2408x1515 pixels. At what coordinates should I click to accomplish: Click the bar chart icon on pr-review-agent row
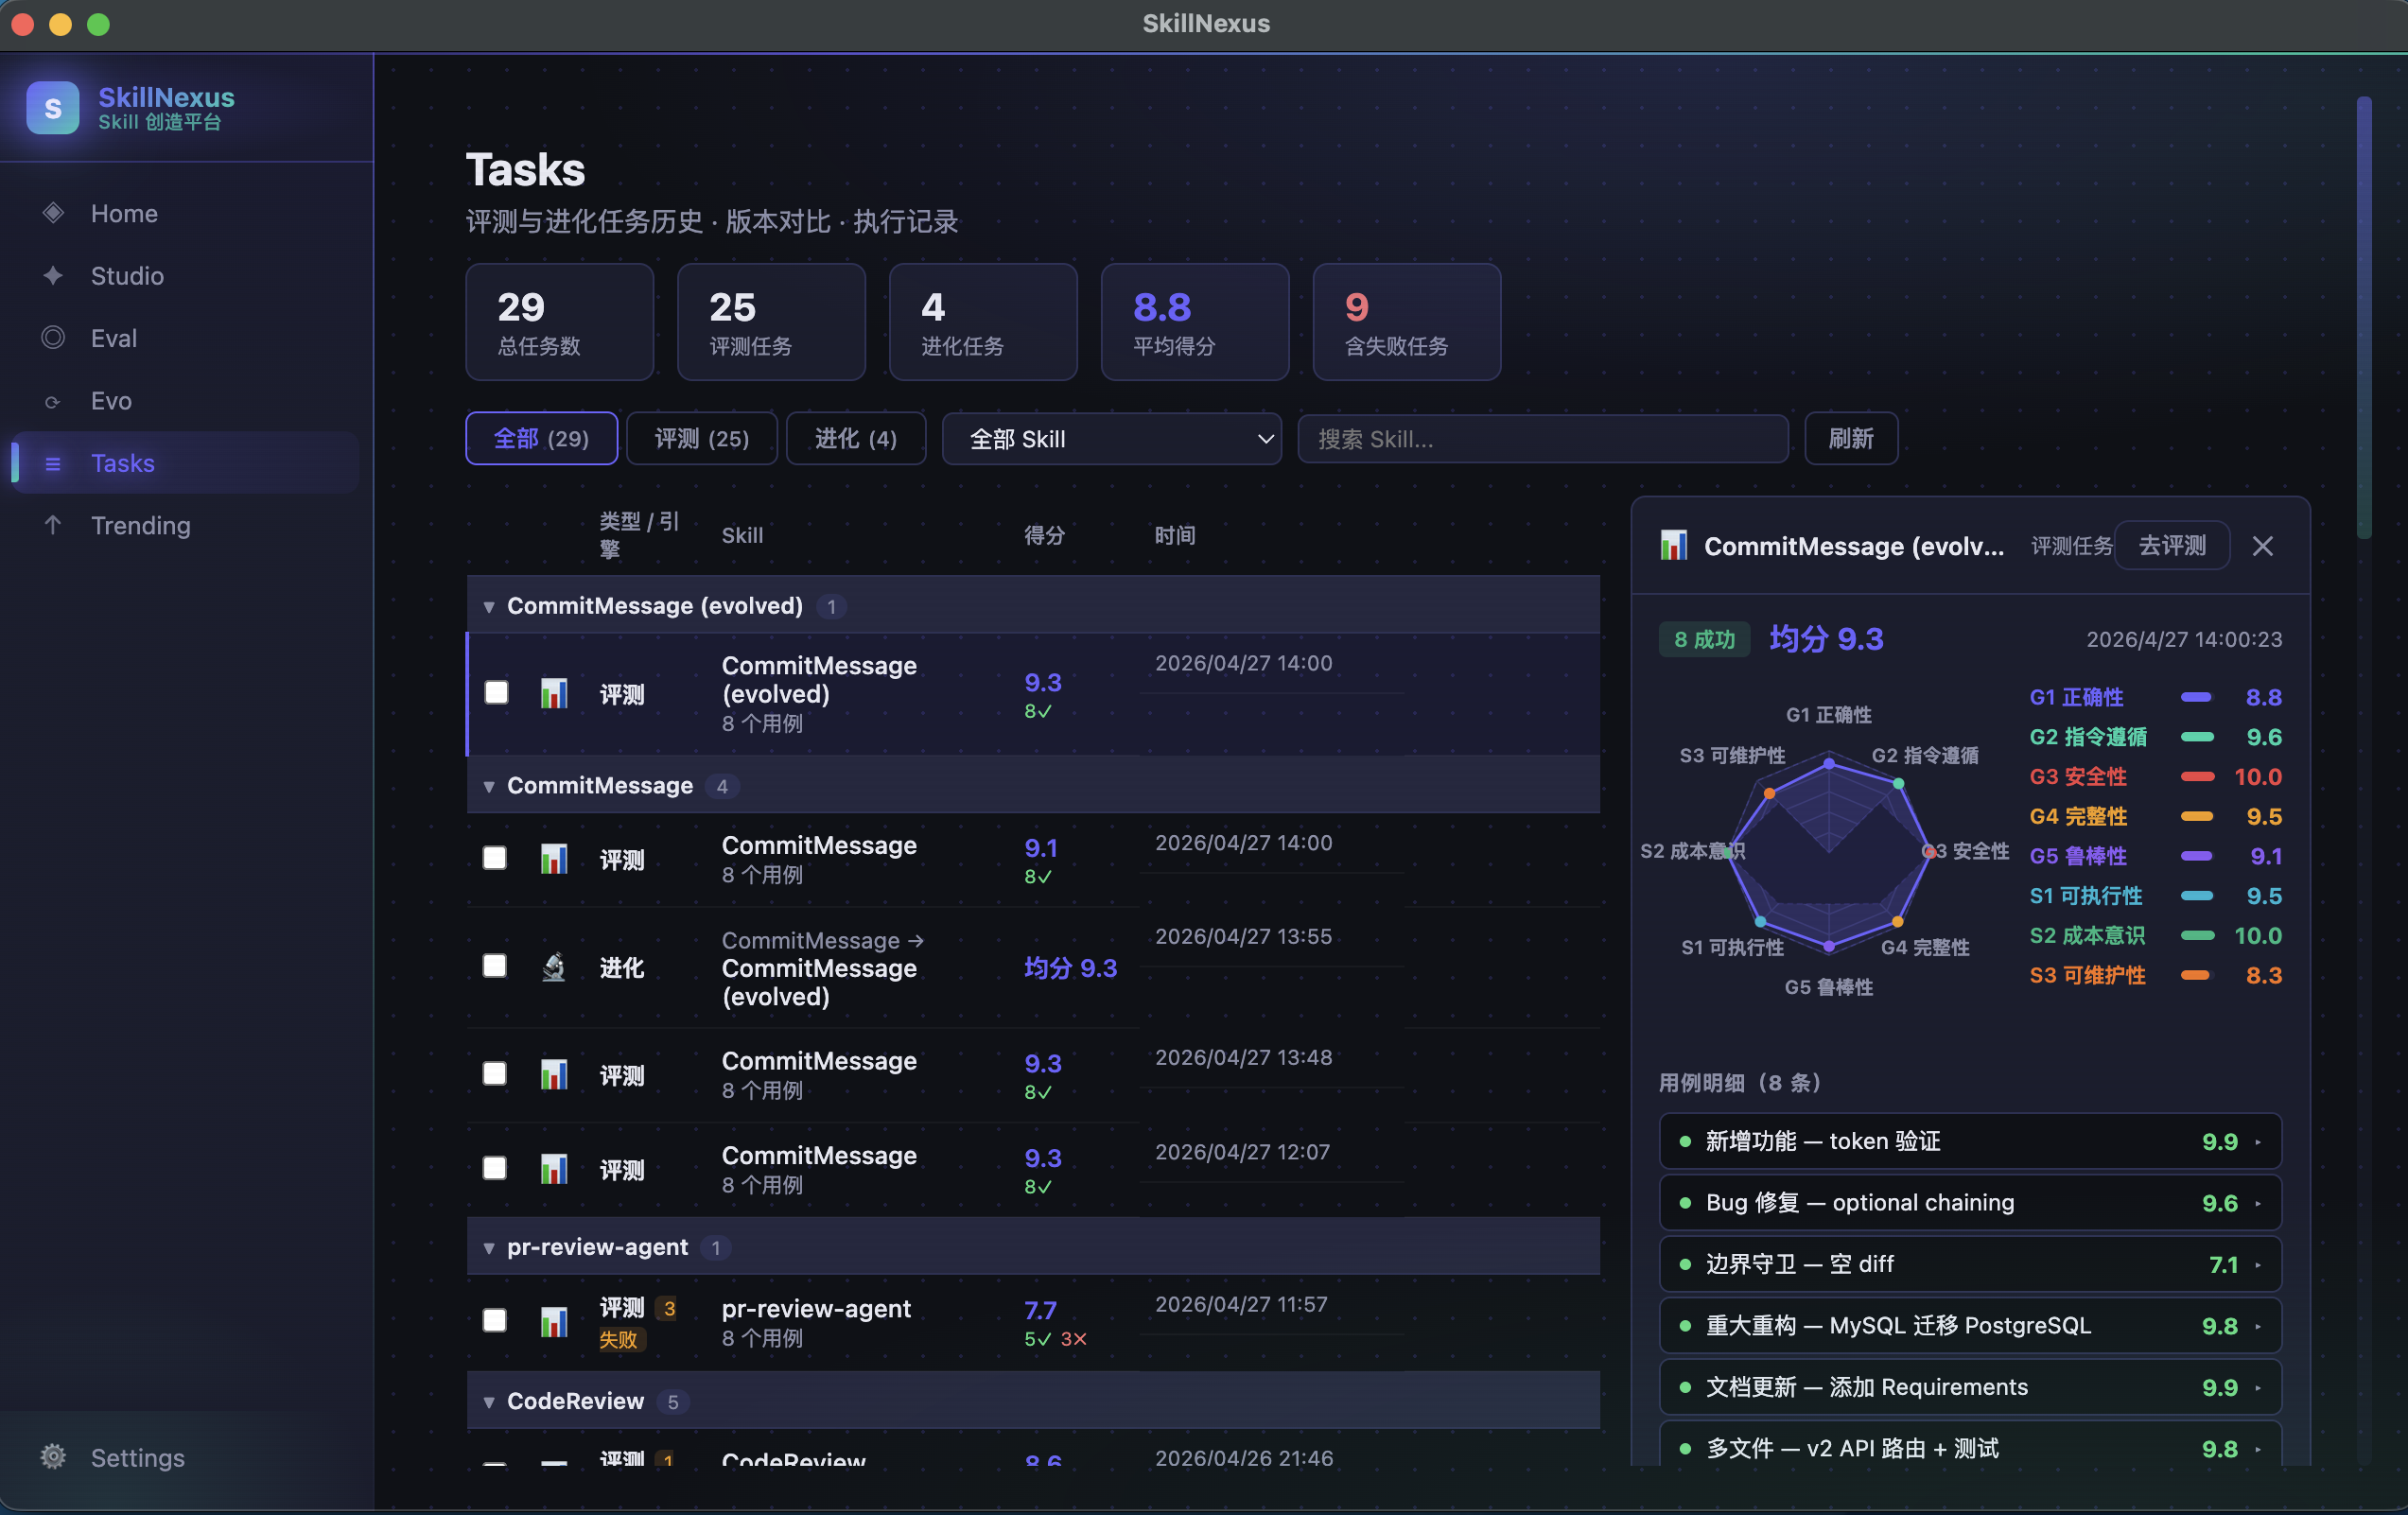pos(553,1321)
